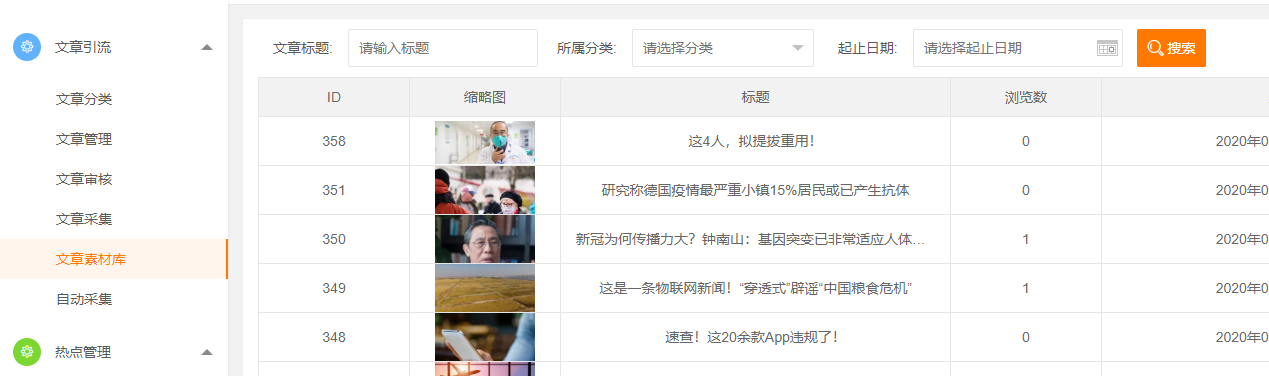Collapse the 文章引流 menu arrow

206,47
